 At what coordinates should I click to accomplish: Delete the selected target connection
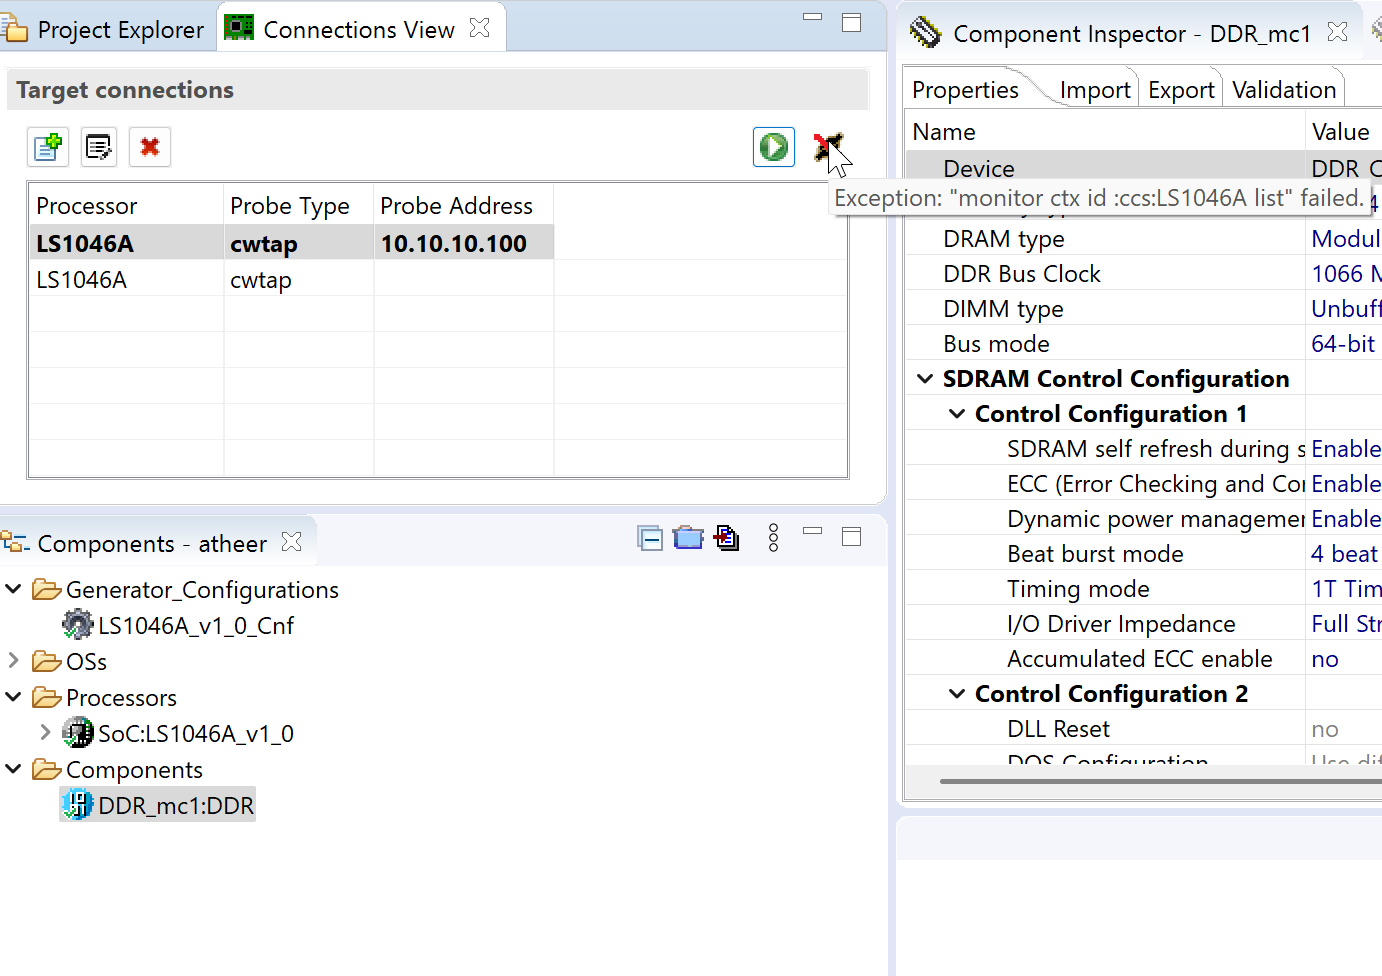click(149, 147)
